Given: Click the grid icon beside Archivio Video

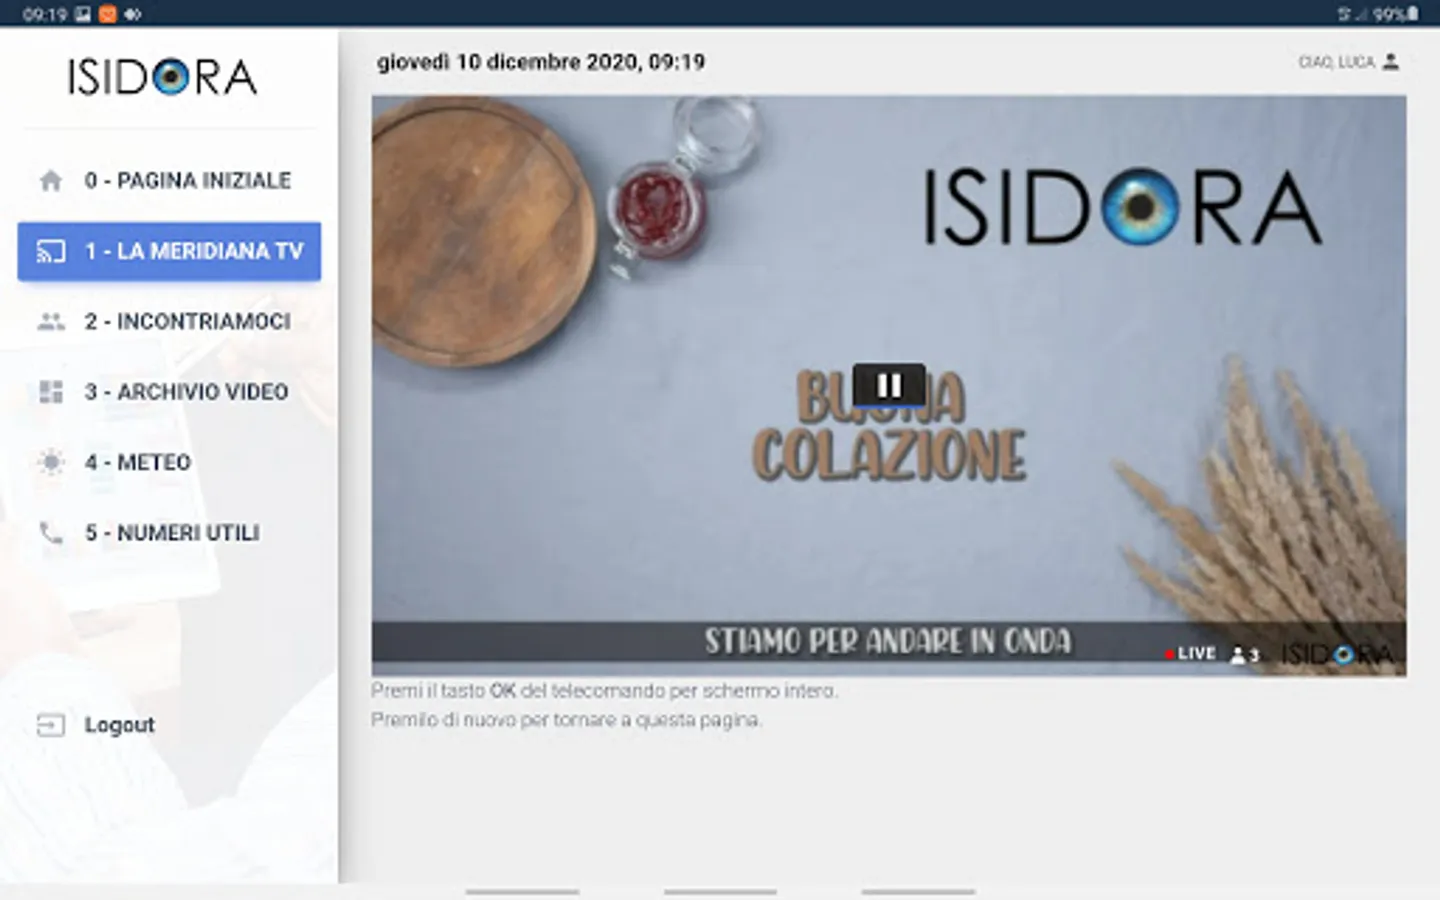Looking at the screenshot, I should click(50, 392).
